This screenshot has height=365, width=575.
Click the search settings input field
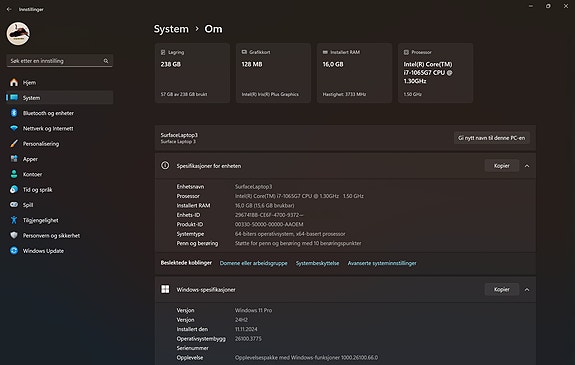[x=60, y=61]
